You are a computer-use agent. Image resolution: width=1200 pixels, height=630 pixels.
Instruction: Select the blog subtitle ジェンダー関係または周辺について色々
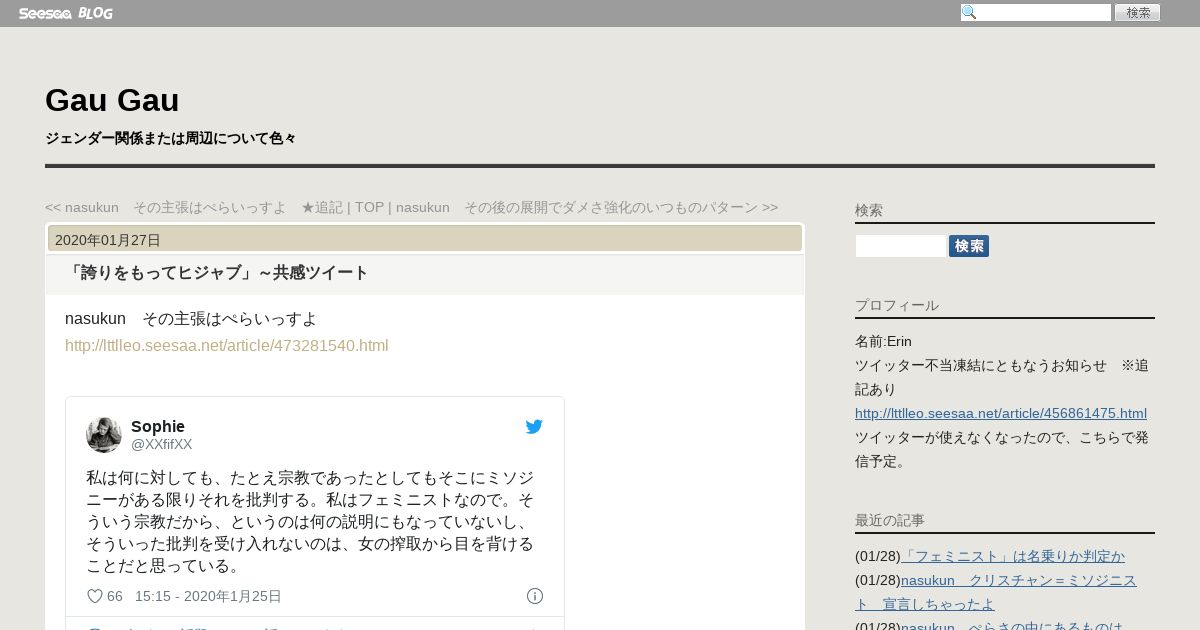pyautogui.click(x=170, y=138)
